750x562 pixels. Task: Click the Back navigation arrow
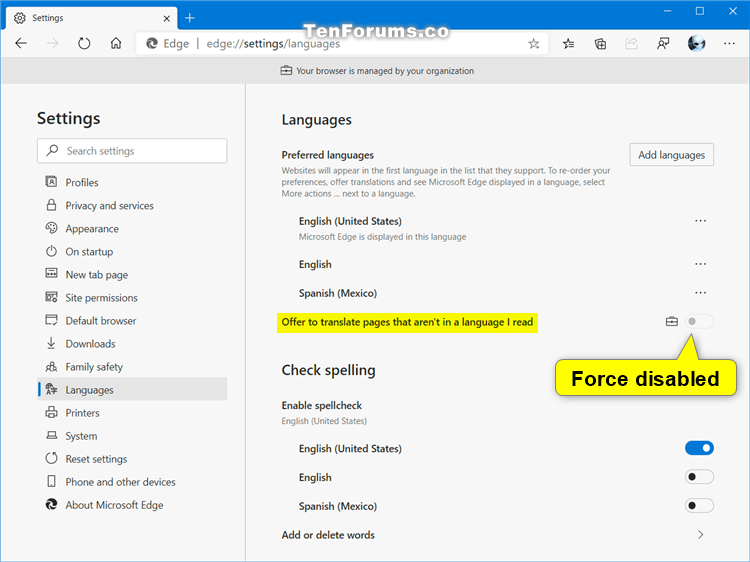21,44
